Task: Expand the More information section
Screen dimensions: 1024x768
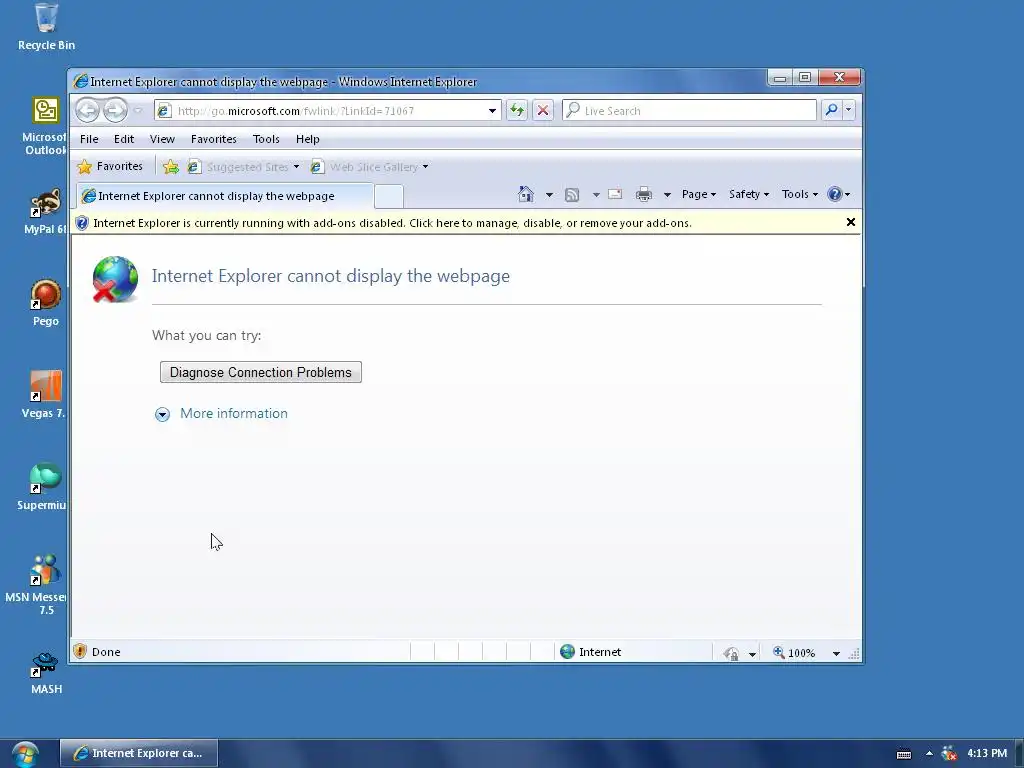Action: [x=221, y=413]
